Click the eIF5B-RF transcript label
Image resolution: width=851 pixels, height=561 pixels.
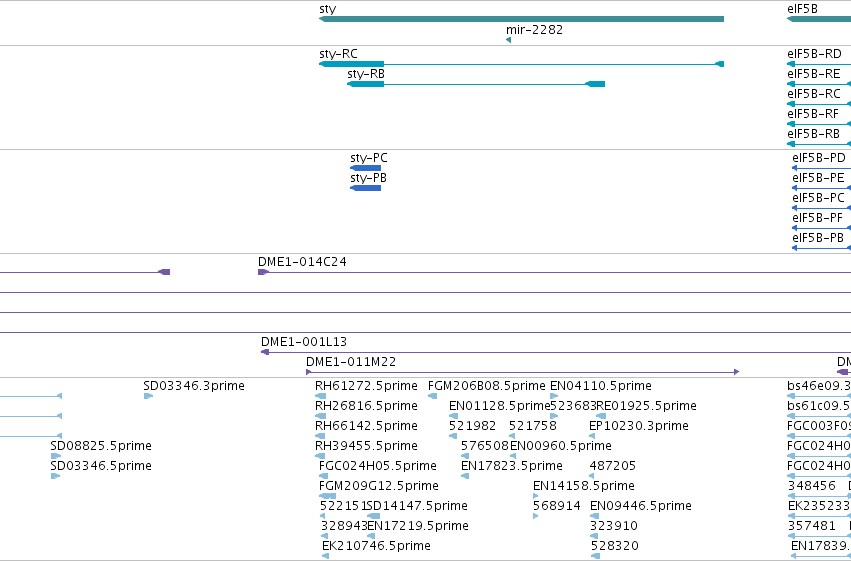(813, 114)
